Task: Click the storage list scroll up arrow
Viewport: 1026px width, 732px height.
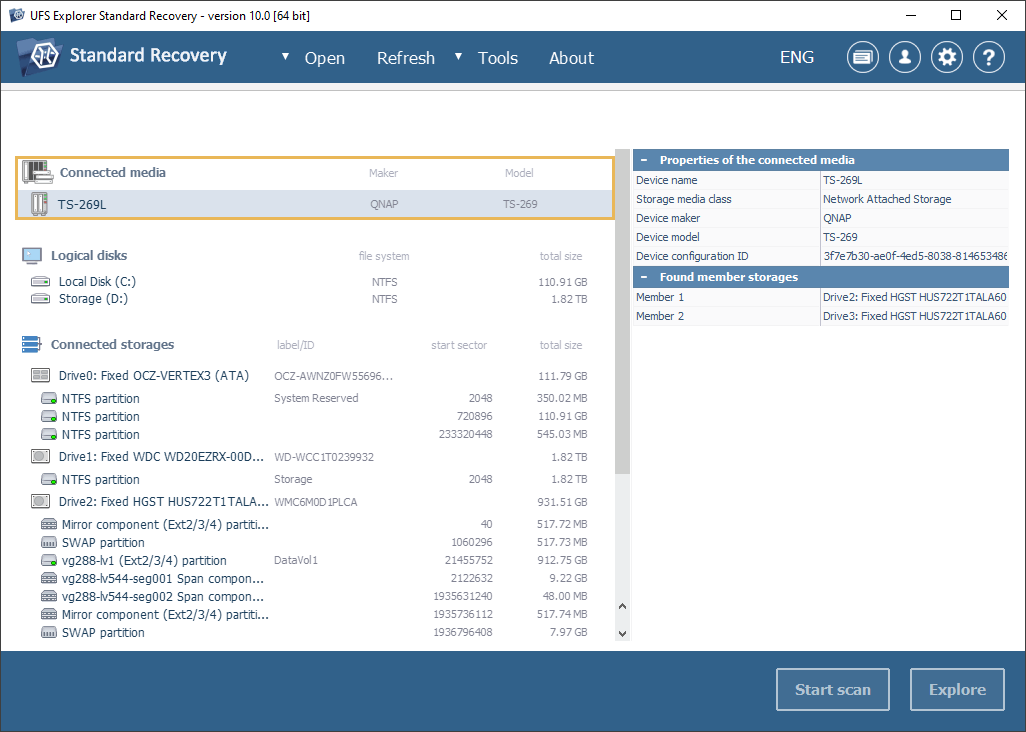Action: tap(622, 606)
